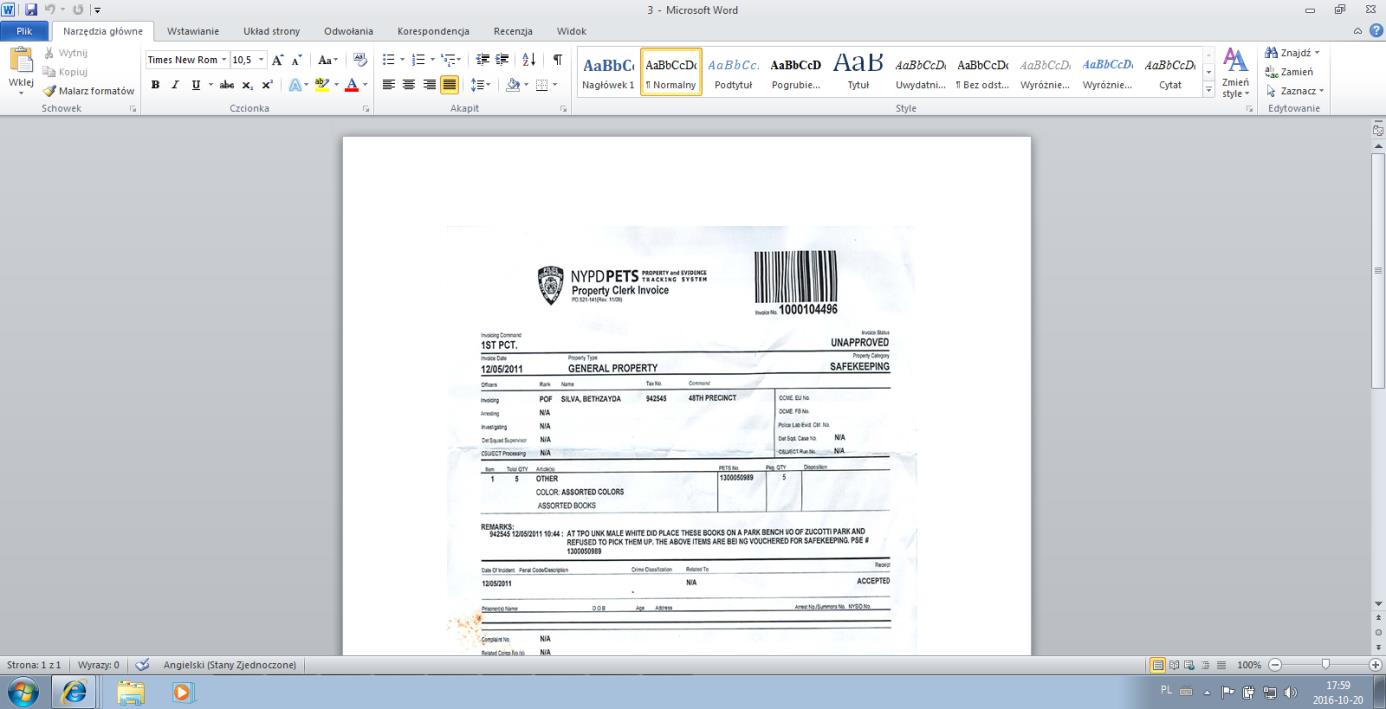The width and height of the screenshot is (1386, 709).
Task: Click the Wklej paste icon
Action: point(20,60)
